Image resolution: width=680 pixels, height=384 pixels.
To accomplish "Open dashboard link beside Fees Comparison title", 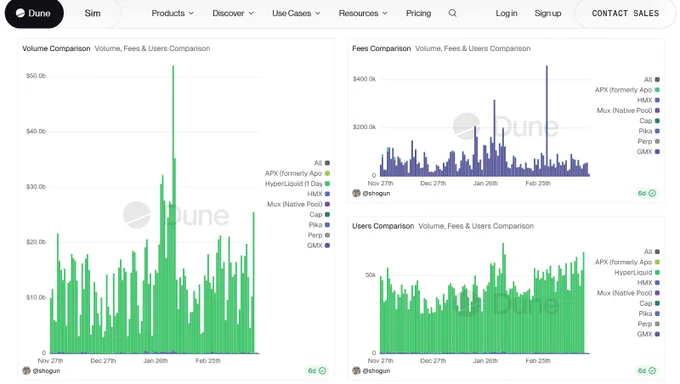I will click(473, 49).
